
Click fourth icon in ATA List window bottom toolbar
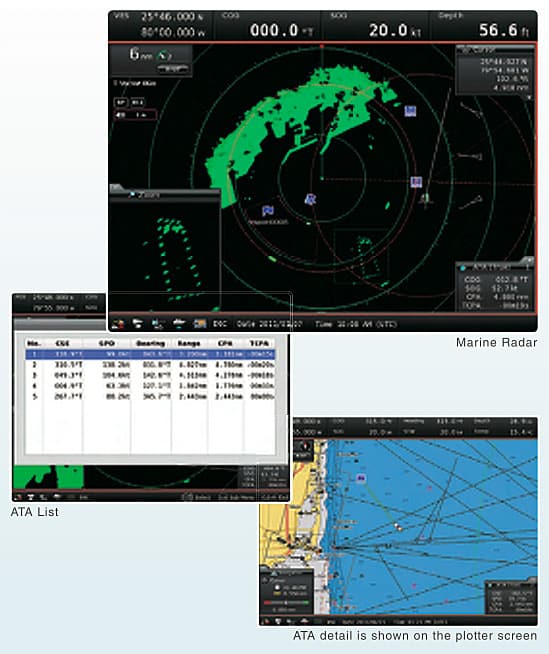tap(57, 497)
